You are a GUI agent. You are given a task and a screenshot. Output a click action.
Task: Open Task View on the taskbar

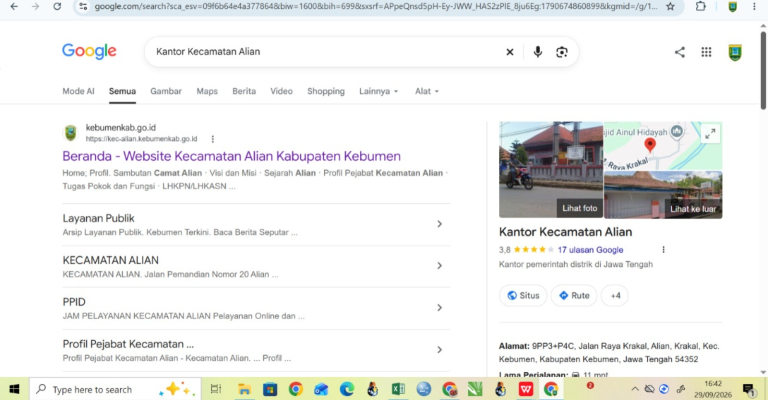pyautogui.click(x=216, y=389)
